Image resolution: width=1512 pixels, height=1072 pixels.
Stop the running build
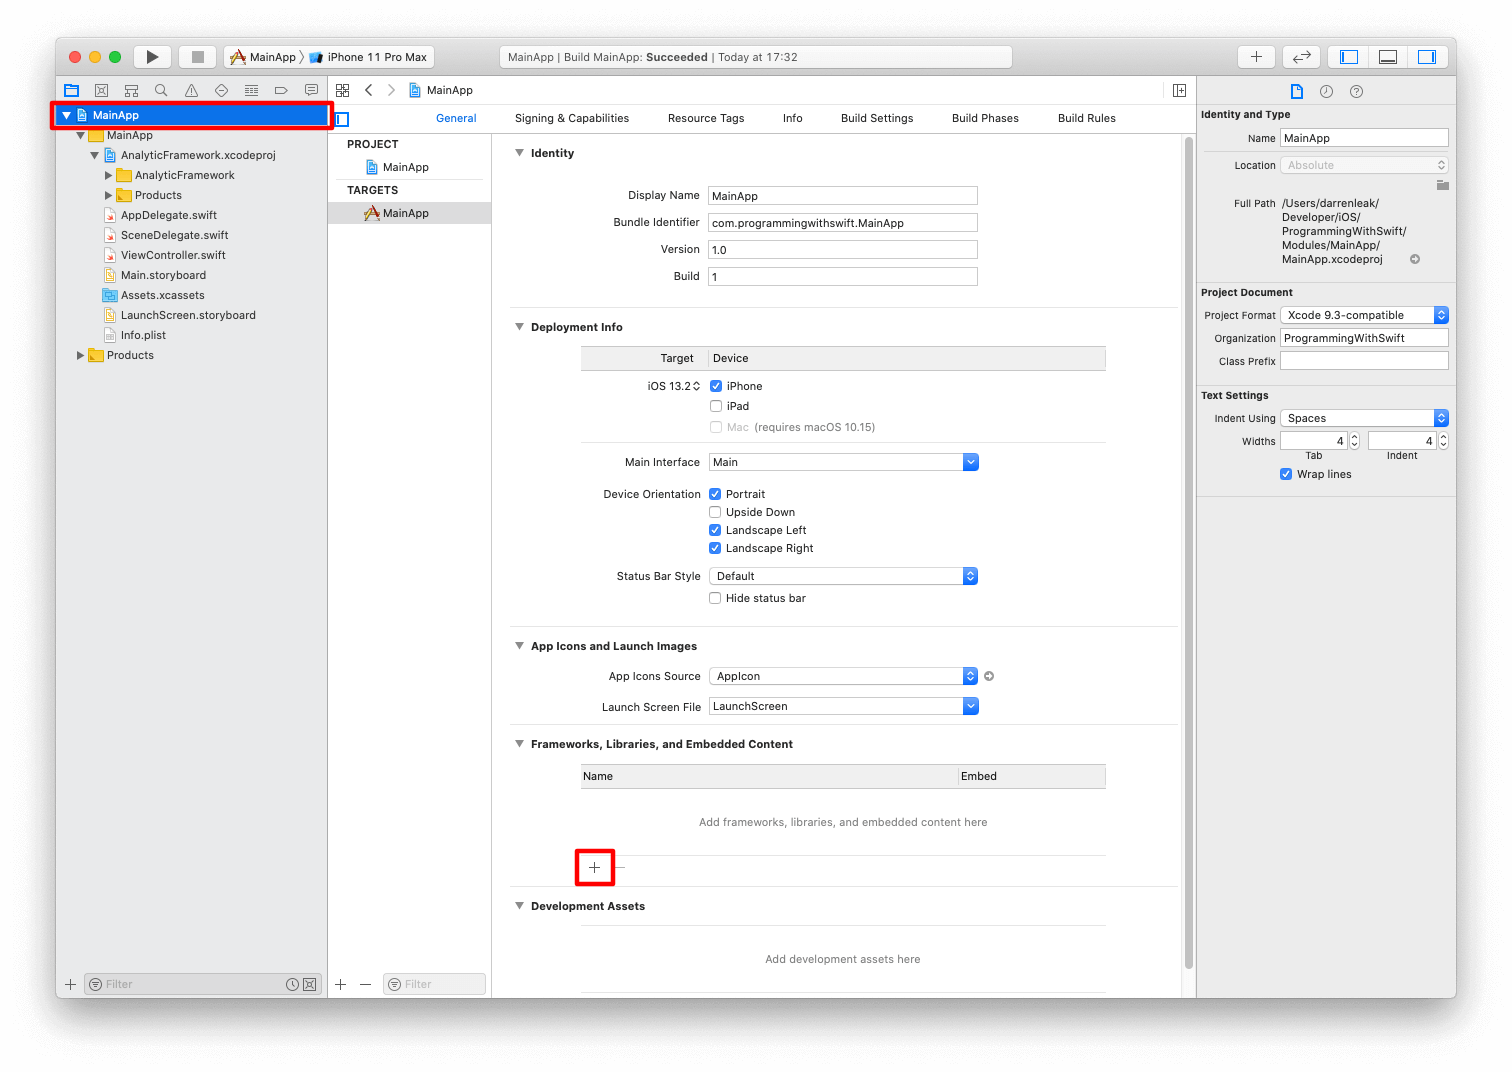coord(198,57)
